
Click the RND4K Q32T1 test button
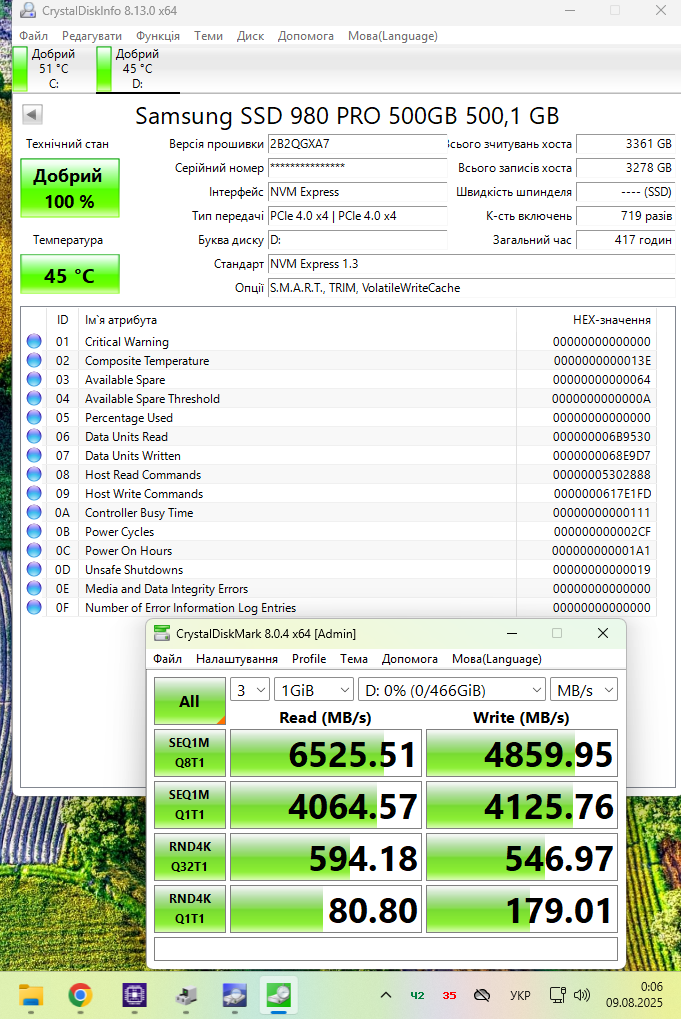pos(190,857)
